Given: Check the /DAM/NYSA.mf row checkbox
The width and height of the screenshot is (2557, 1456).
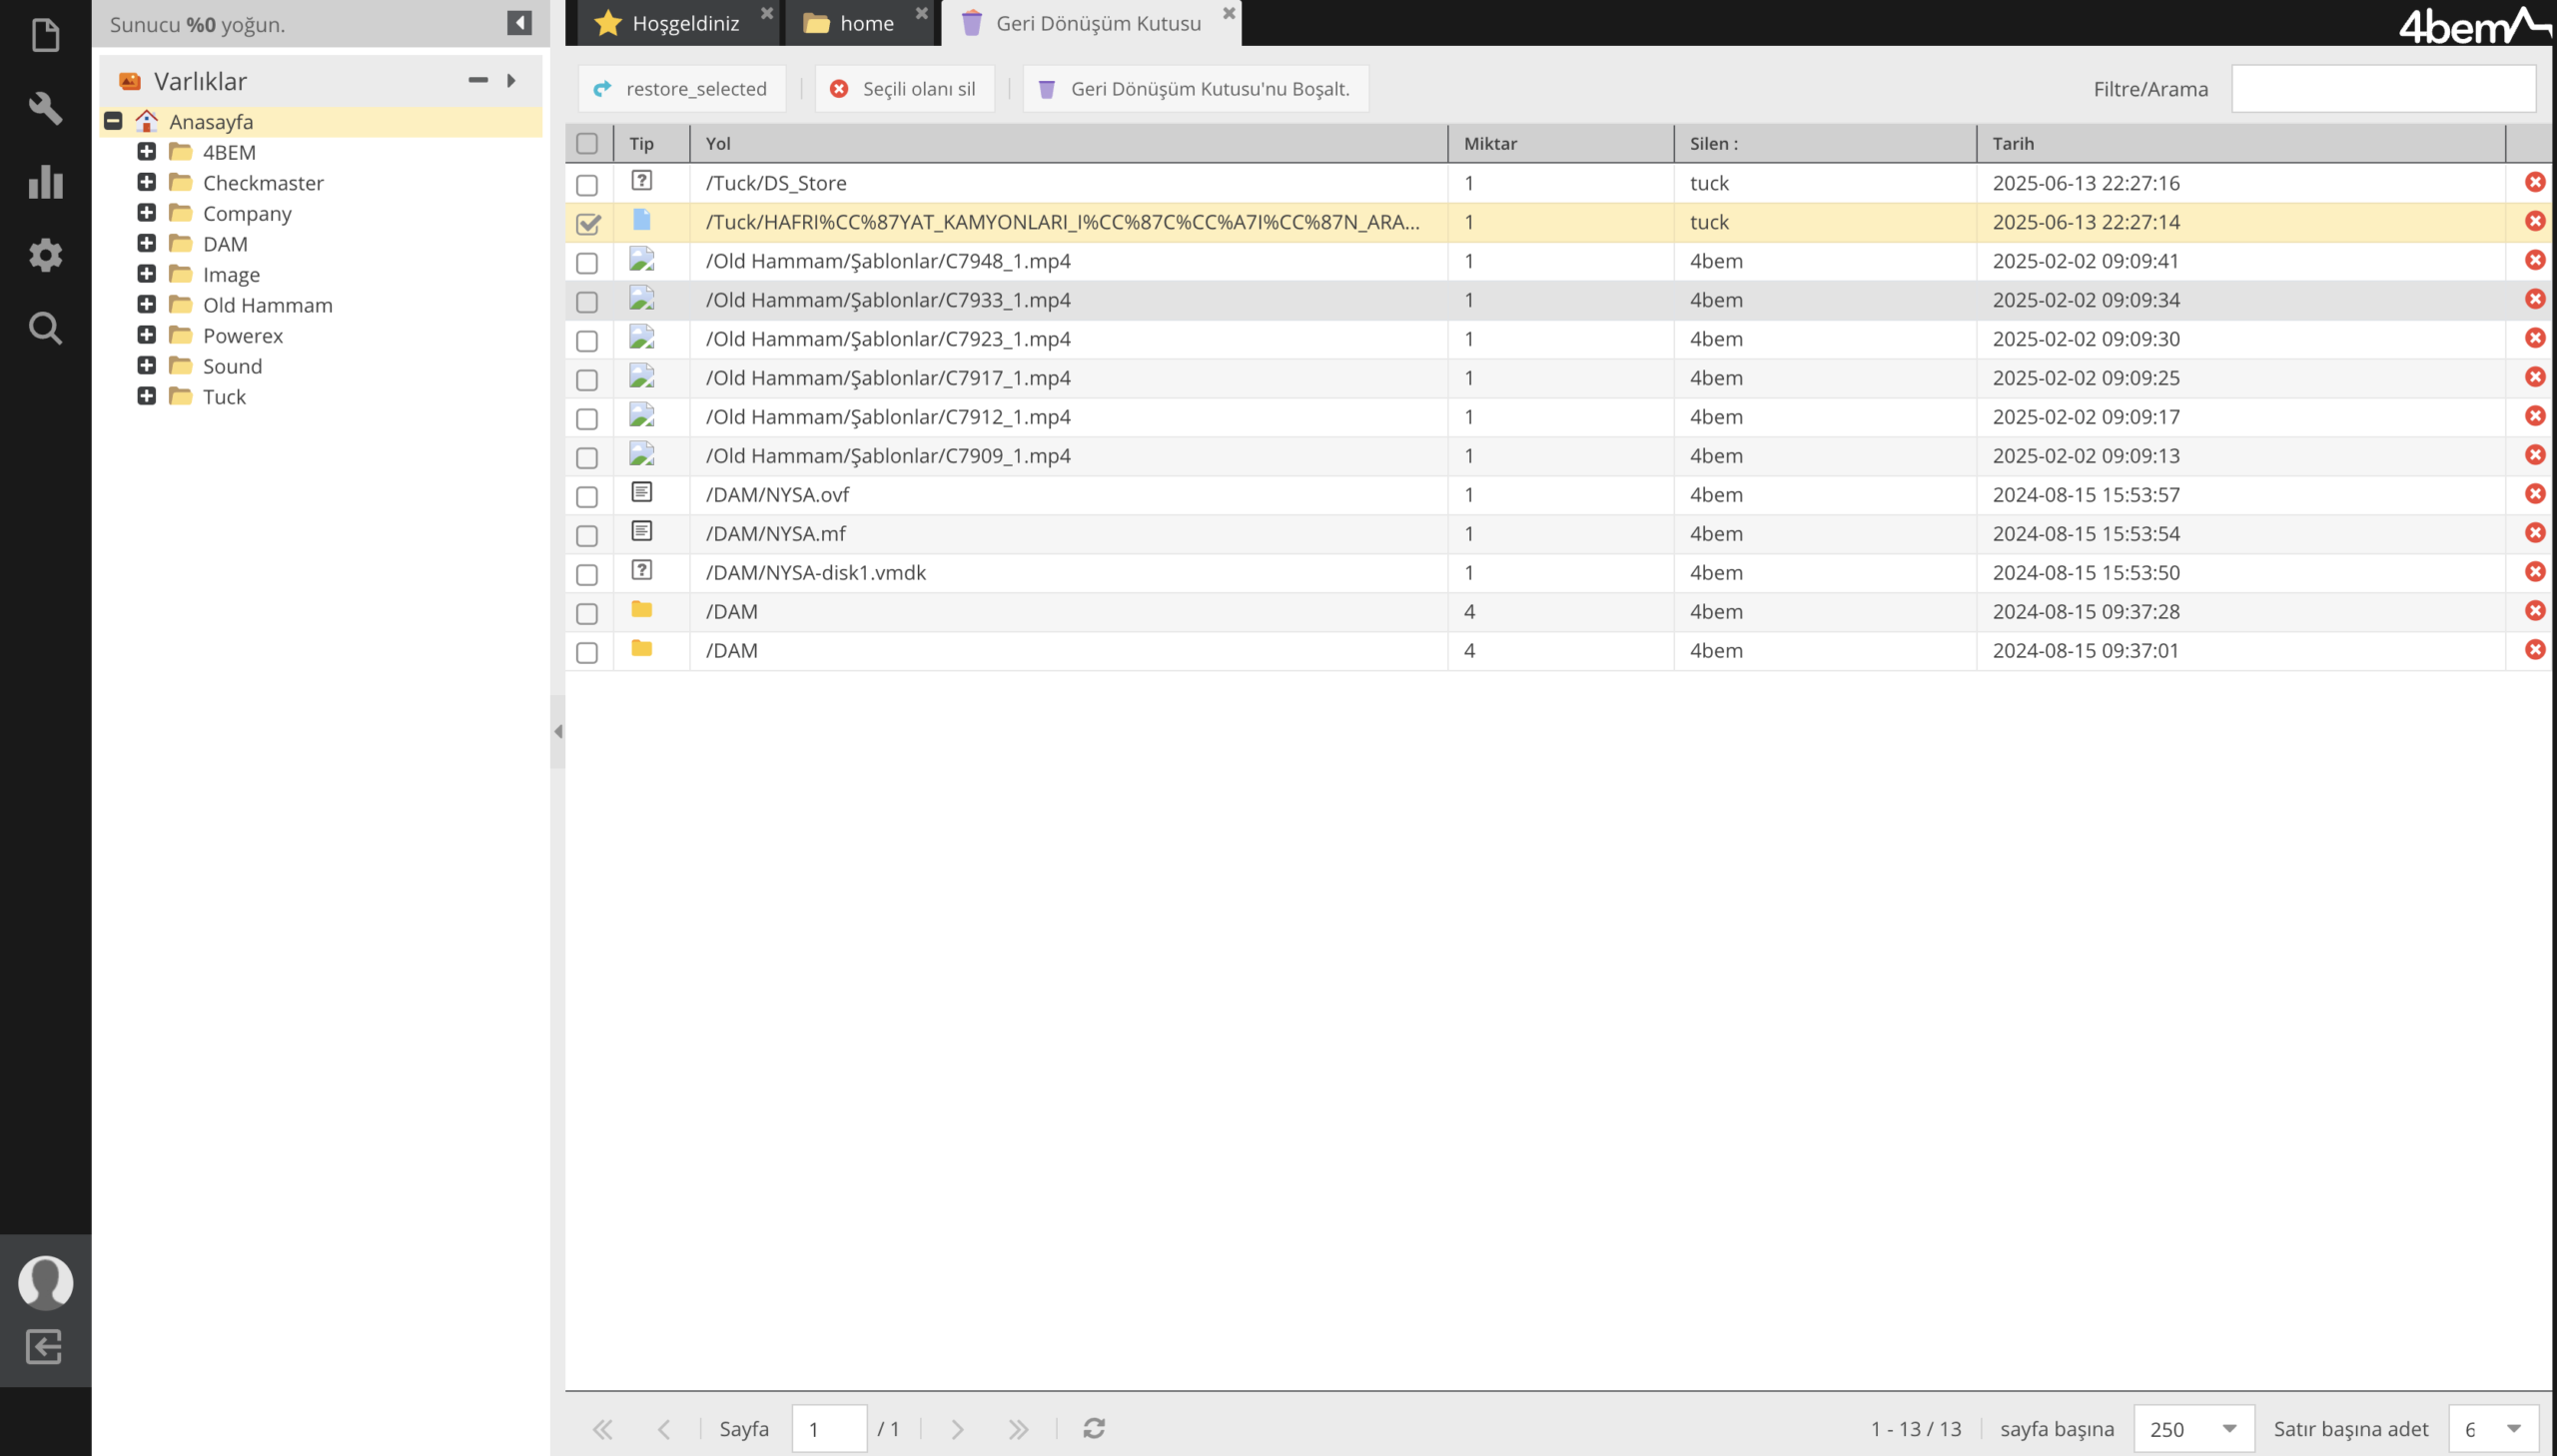Looking at the screenshot, I should (x=587, y=536).
